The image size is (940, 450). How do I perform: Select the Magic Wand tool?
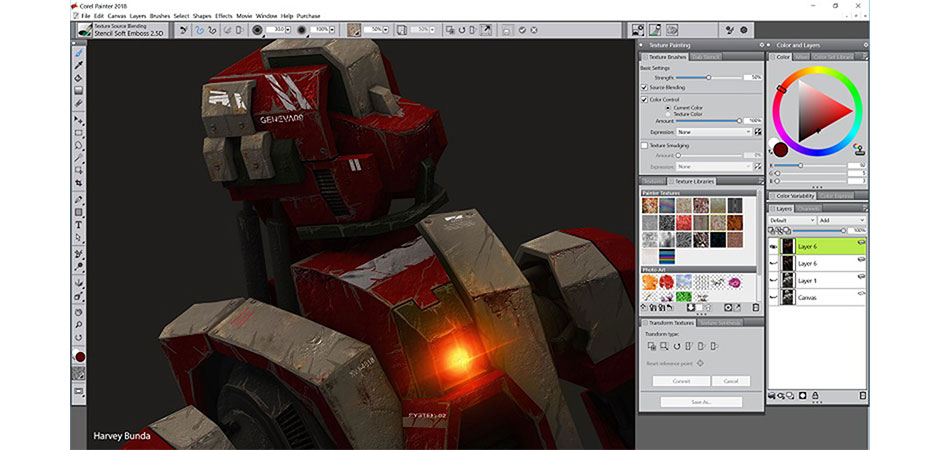(x=79, y=158)
